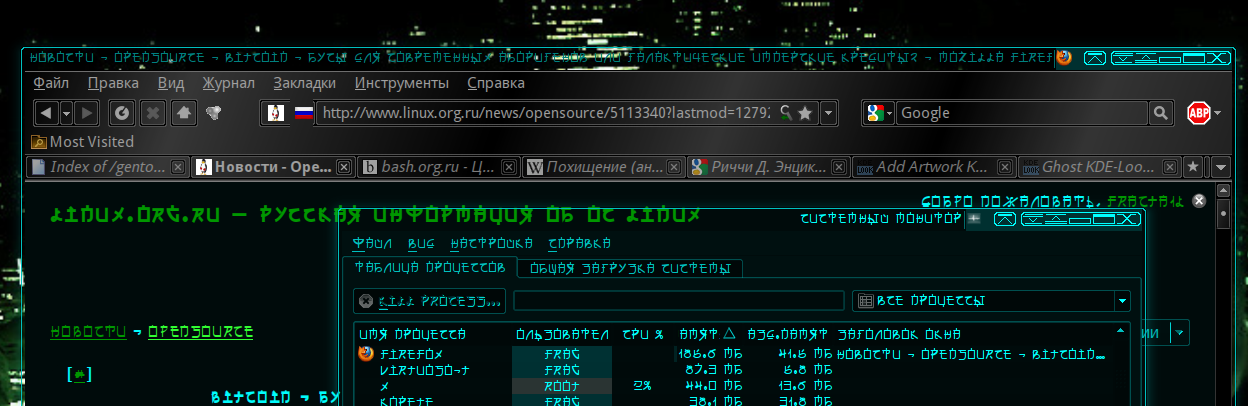Open the Журнал menu

coord(229,83)
